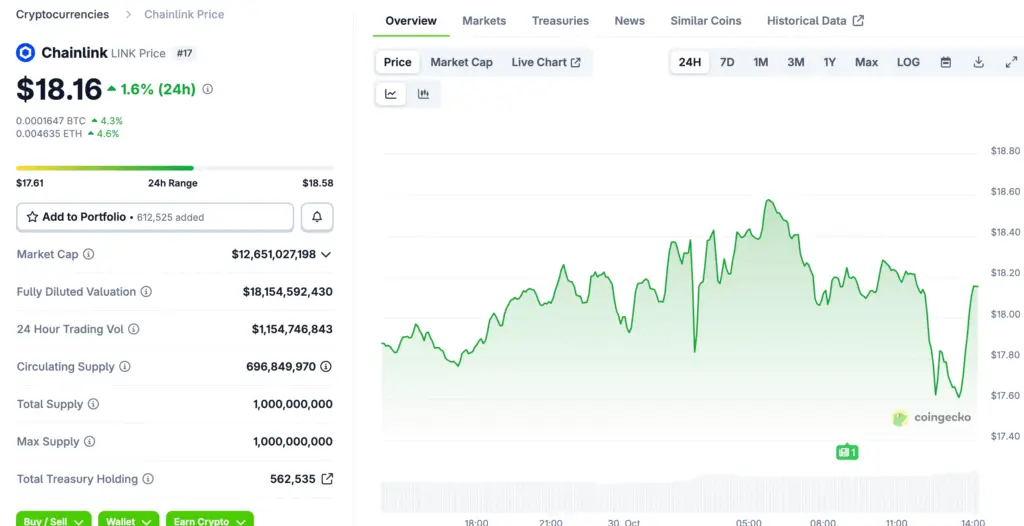Click the 24h price range bar

tap(175, 168)
